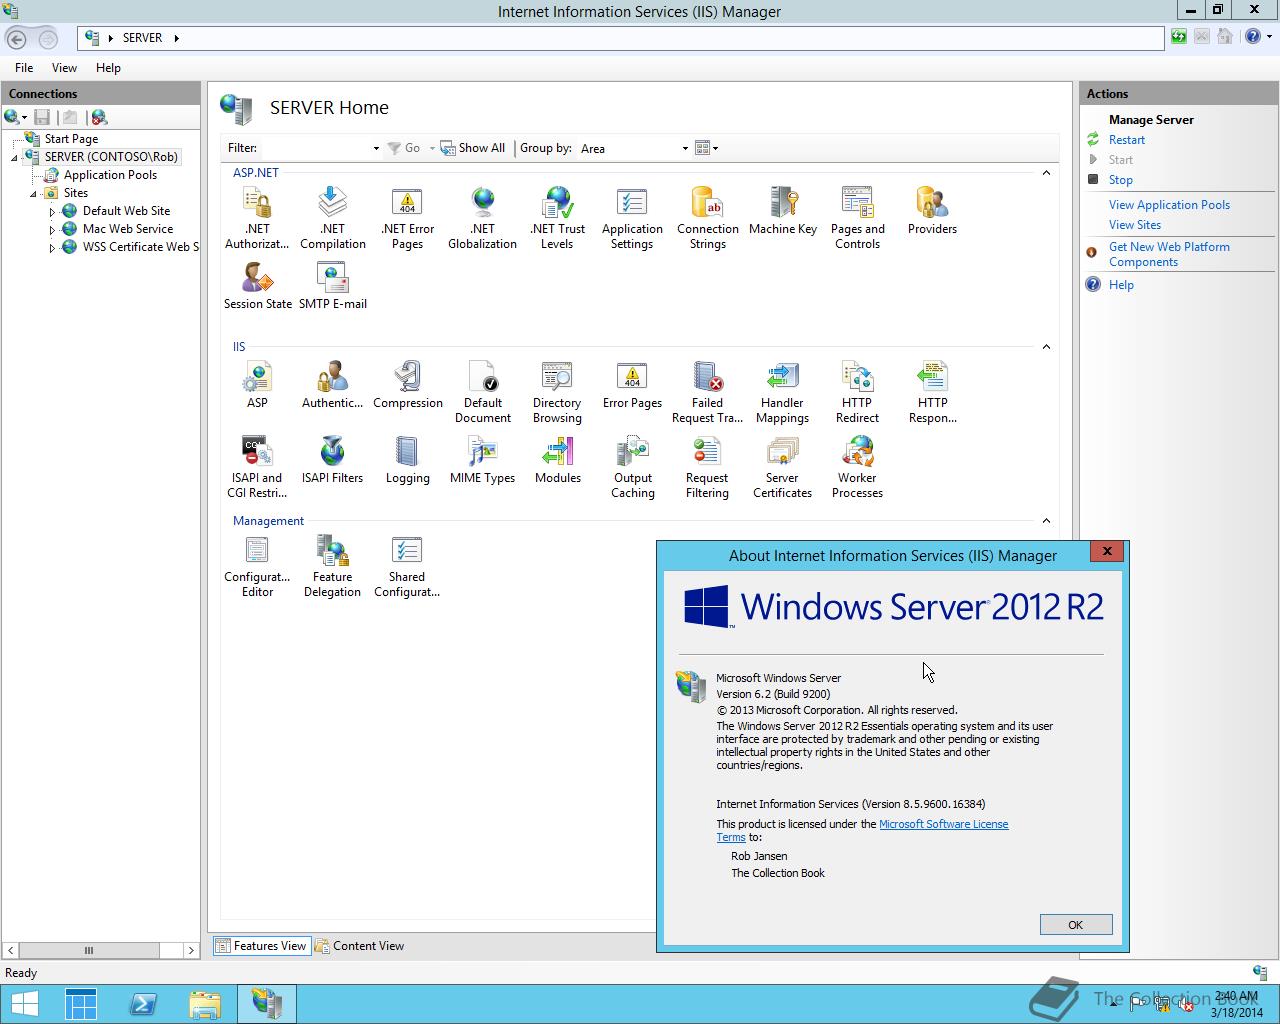
Task: Open the Microsoft Software License Terms link
Action: pyautogui.click(x=943, y=824)
